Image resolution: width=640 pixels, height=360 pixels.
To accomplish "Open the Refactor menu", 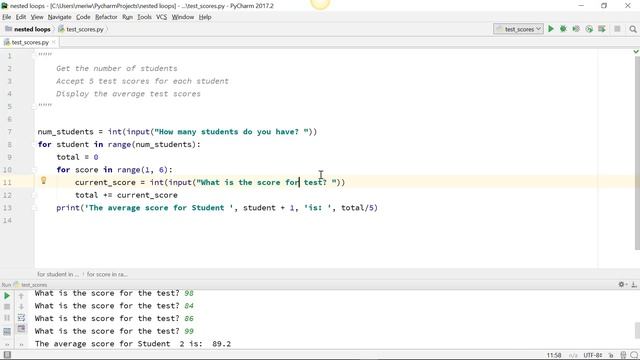I will 106,17.
